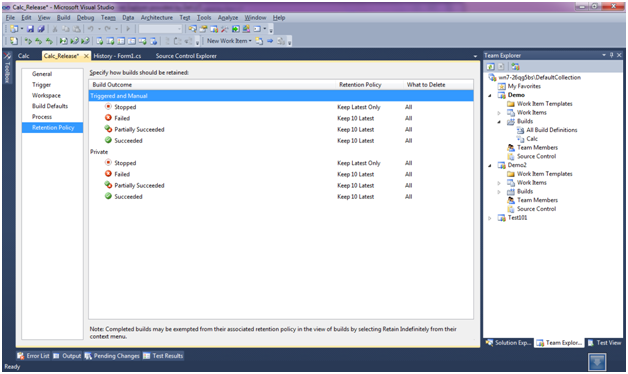Click the Stopped status icon under Triggered and Manual
The width and height of the screenshot is (628, 374).
tap(108, 107)
